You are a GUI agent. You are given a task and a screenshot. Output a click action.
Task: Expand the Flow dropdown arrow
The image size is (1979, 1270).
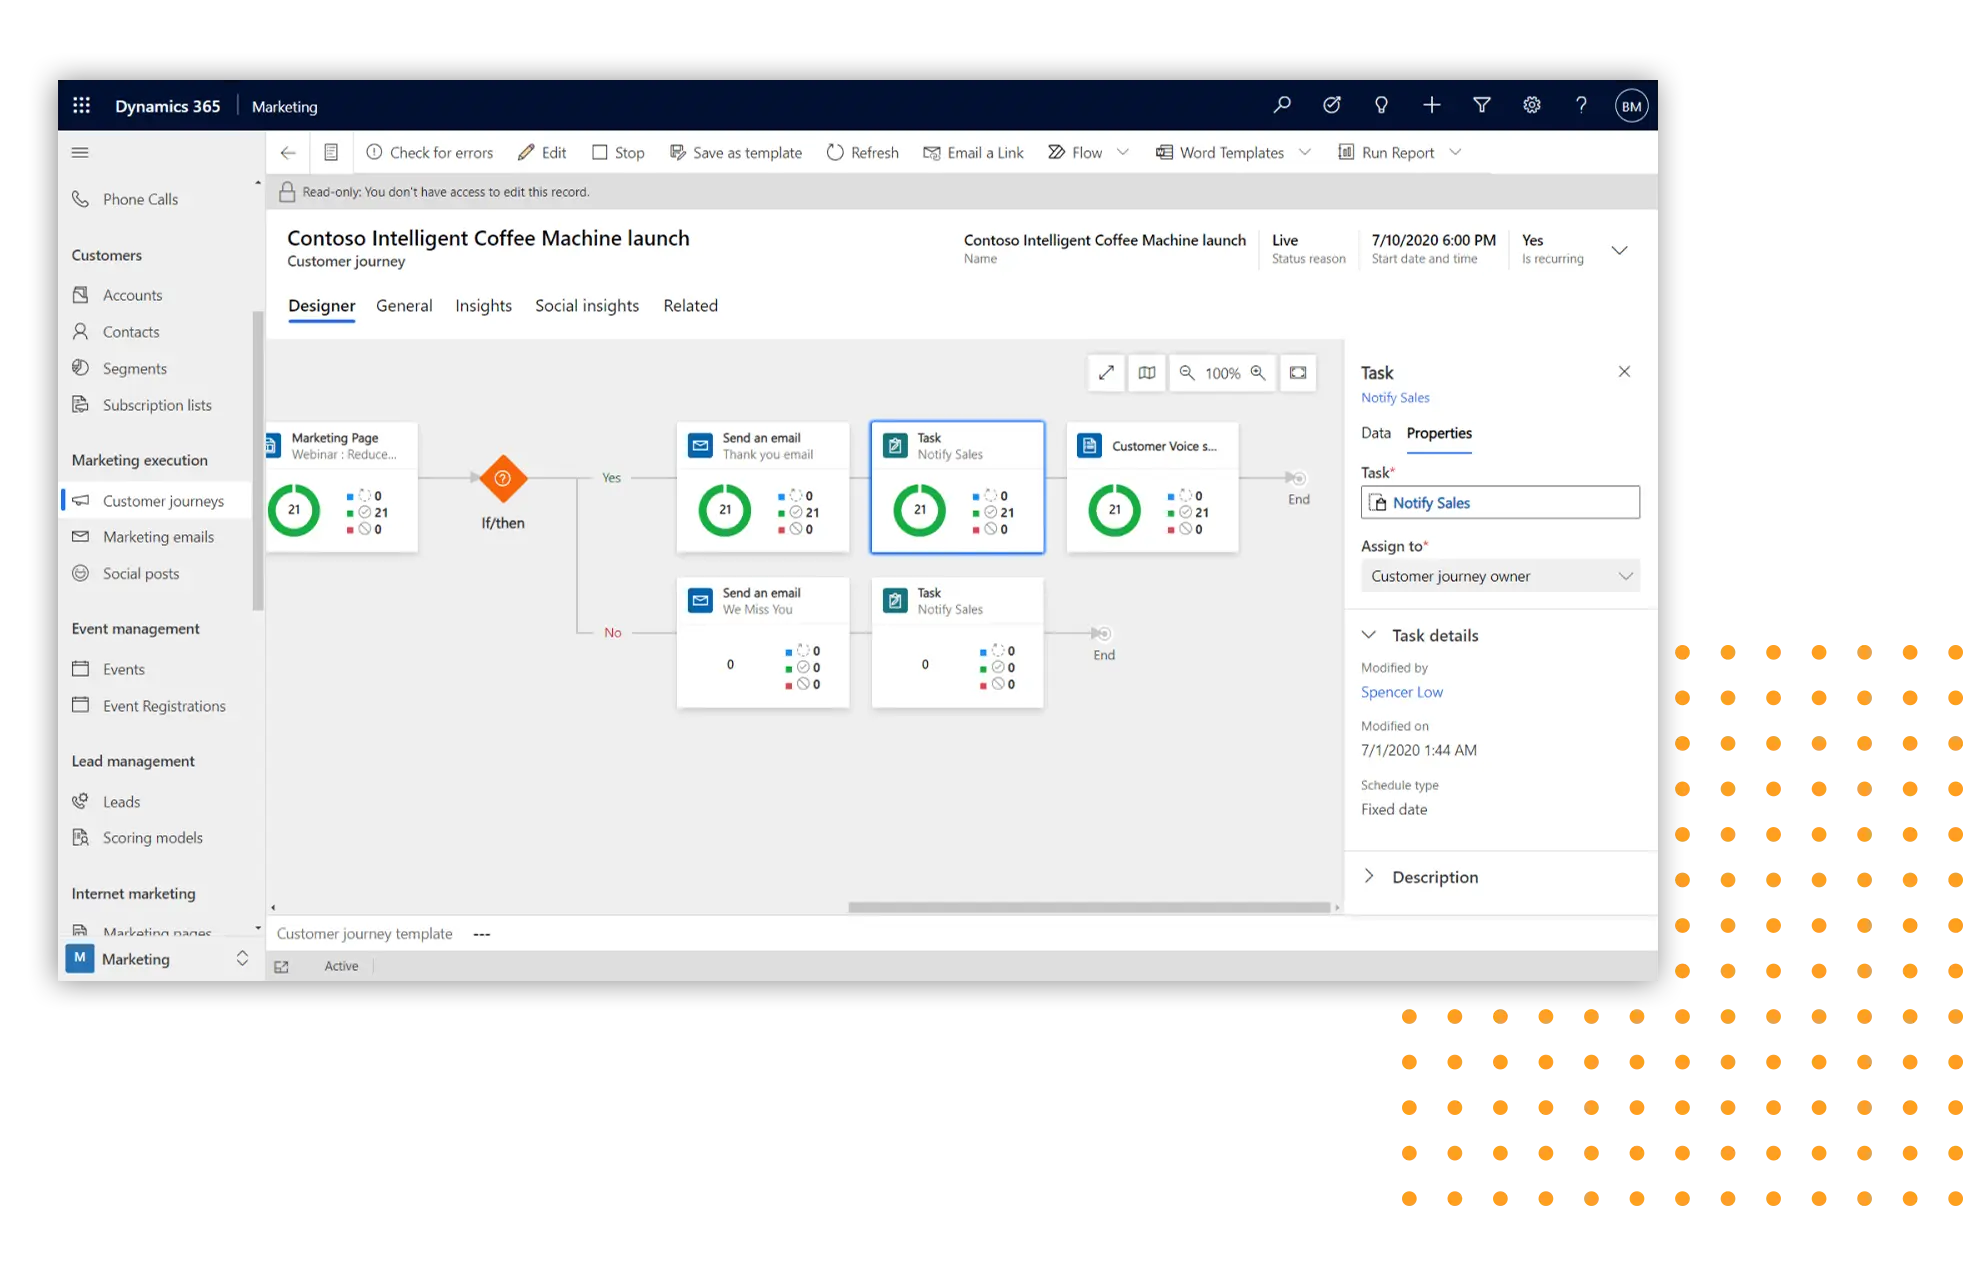(x=1123, y=152)
